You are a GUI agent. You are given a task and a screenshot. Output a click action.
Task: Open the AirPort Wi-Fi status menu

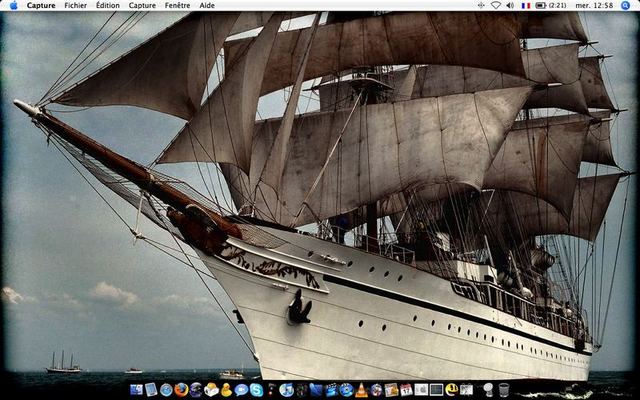click(x=496, y=5)
